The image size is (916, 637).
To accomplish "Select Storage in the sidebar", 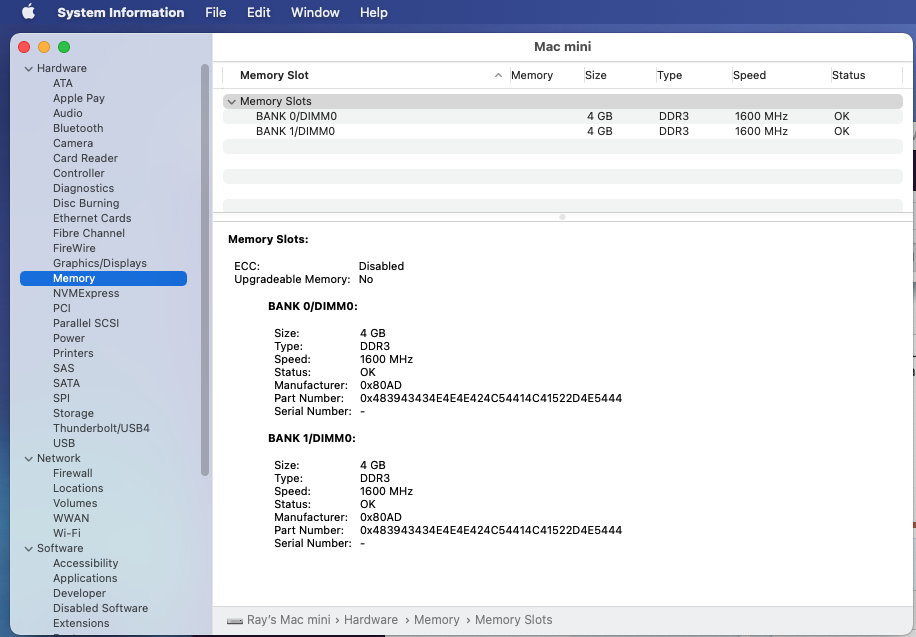I will click(x=73, y=413).
